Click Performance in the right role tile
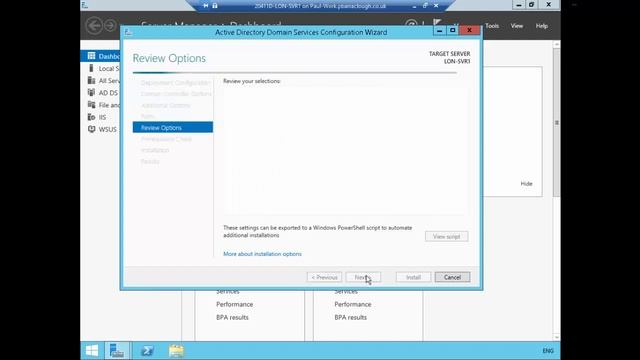 pyautogui.click(x=353, y=304)
